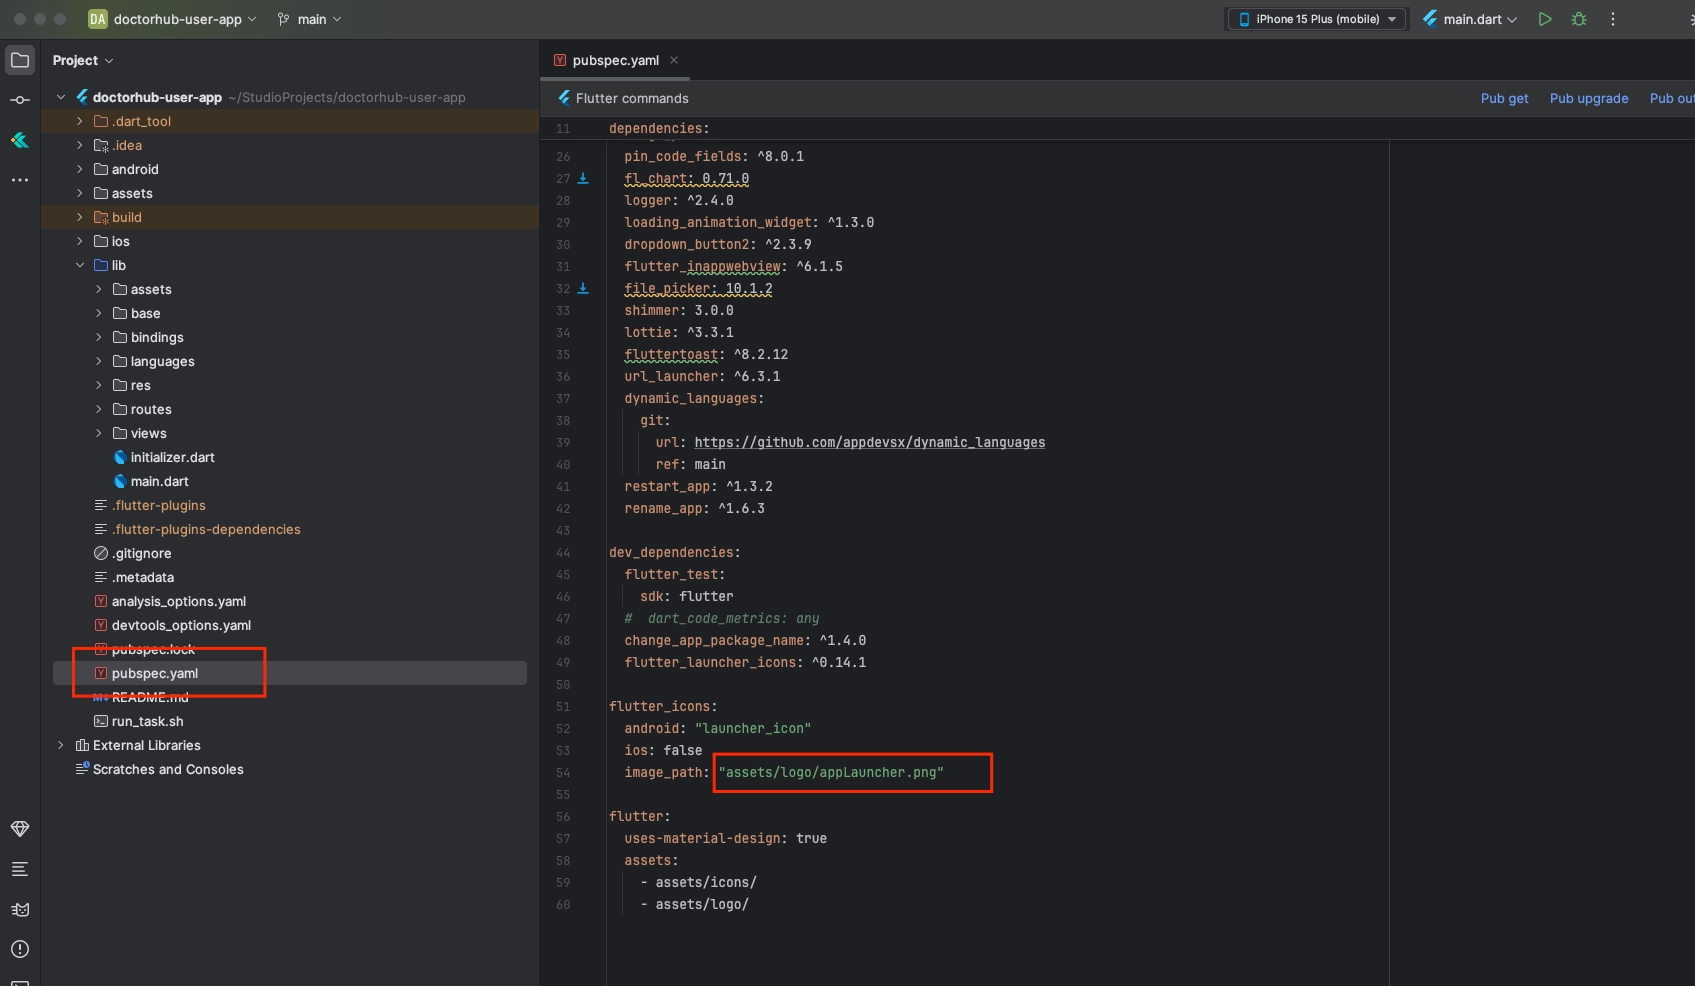1695x986 pixels.
Task: Open the iPhone 15 Plus device selector
Action: click(1317, 19)
